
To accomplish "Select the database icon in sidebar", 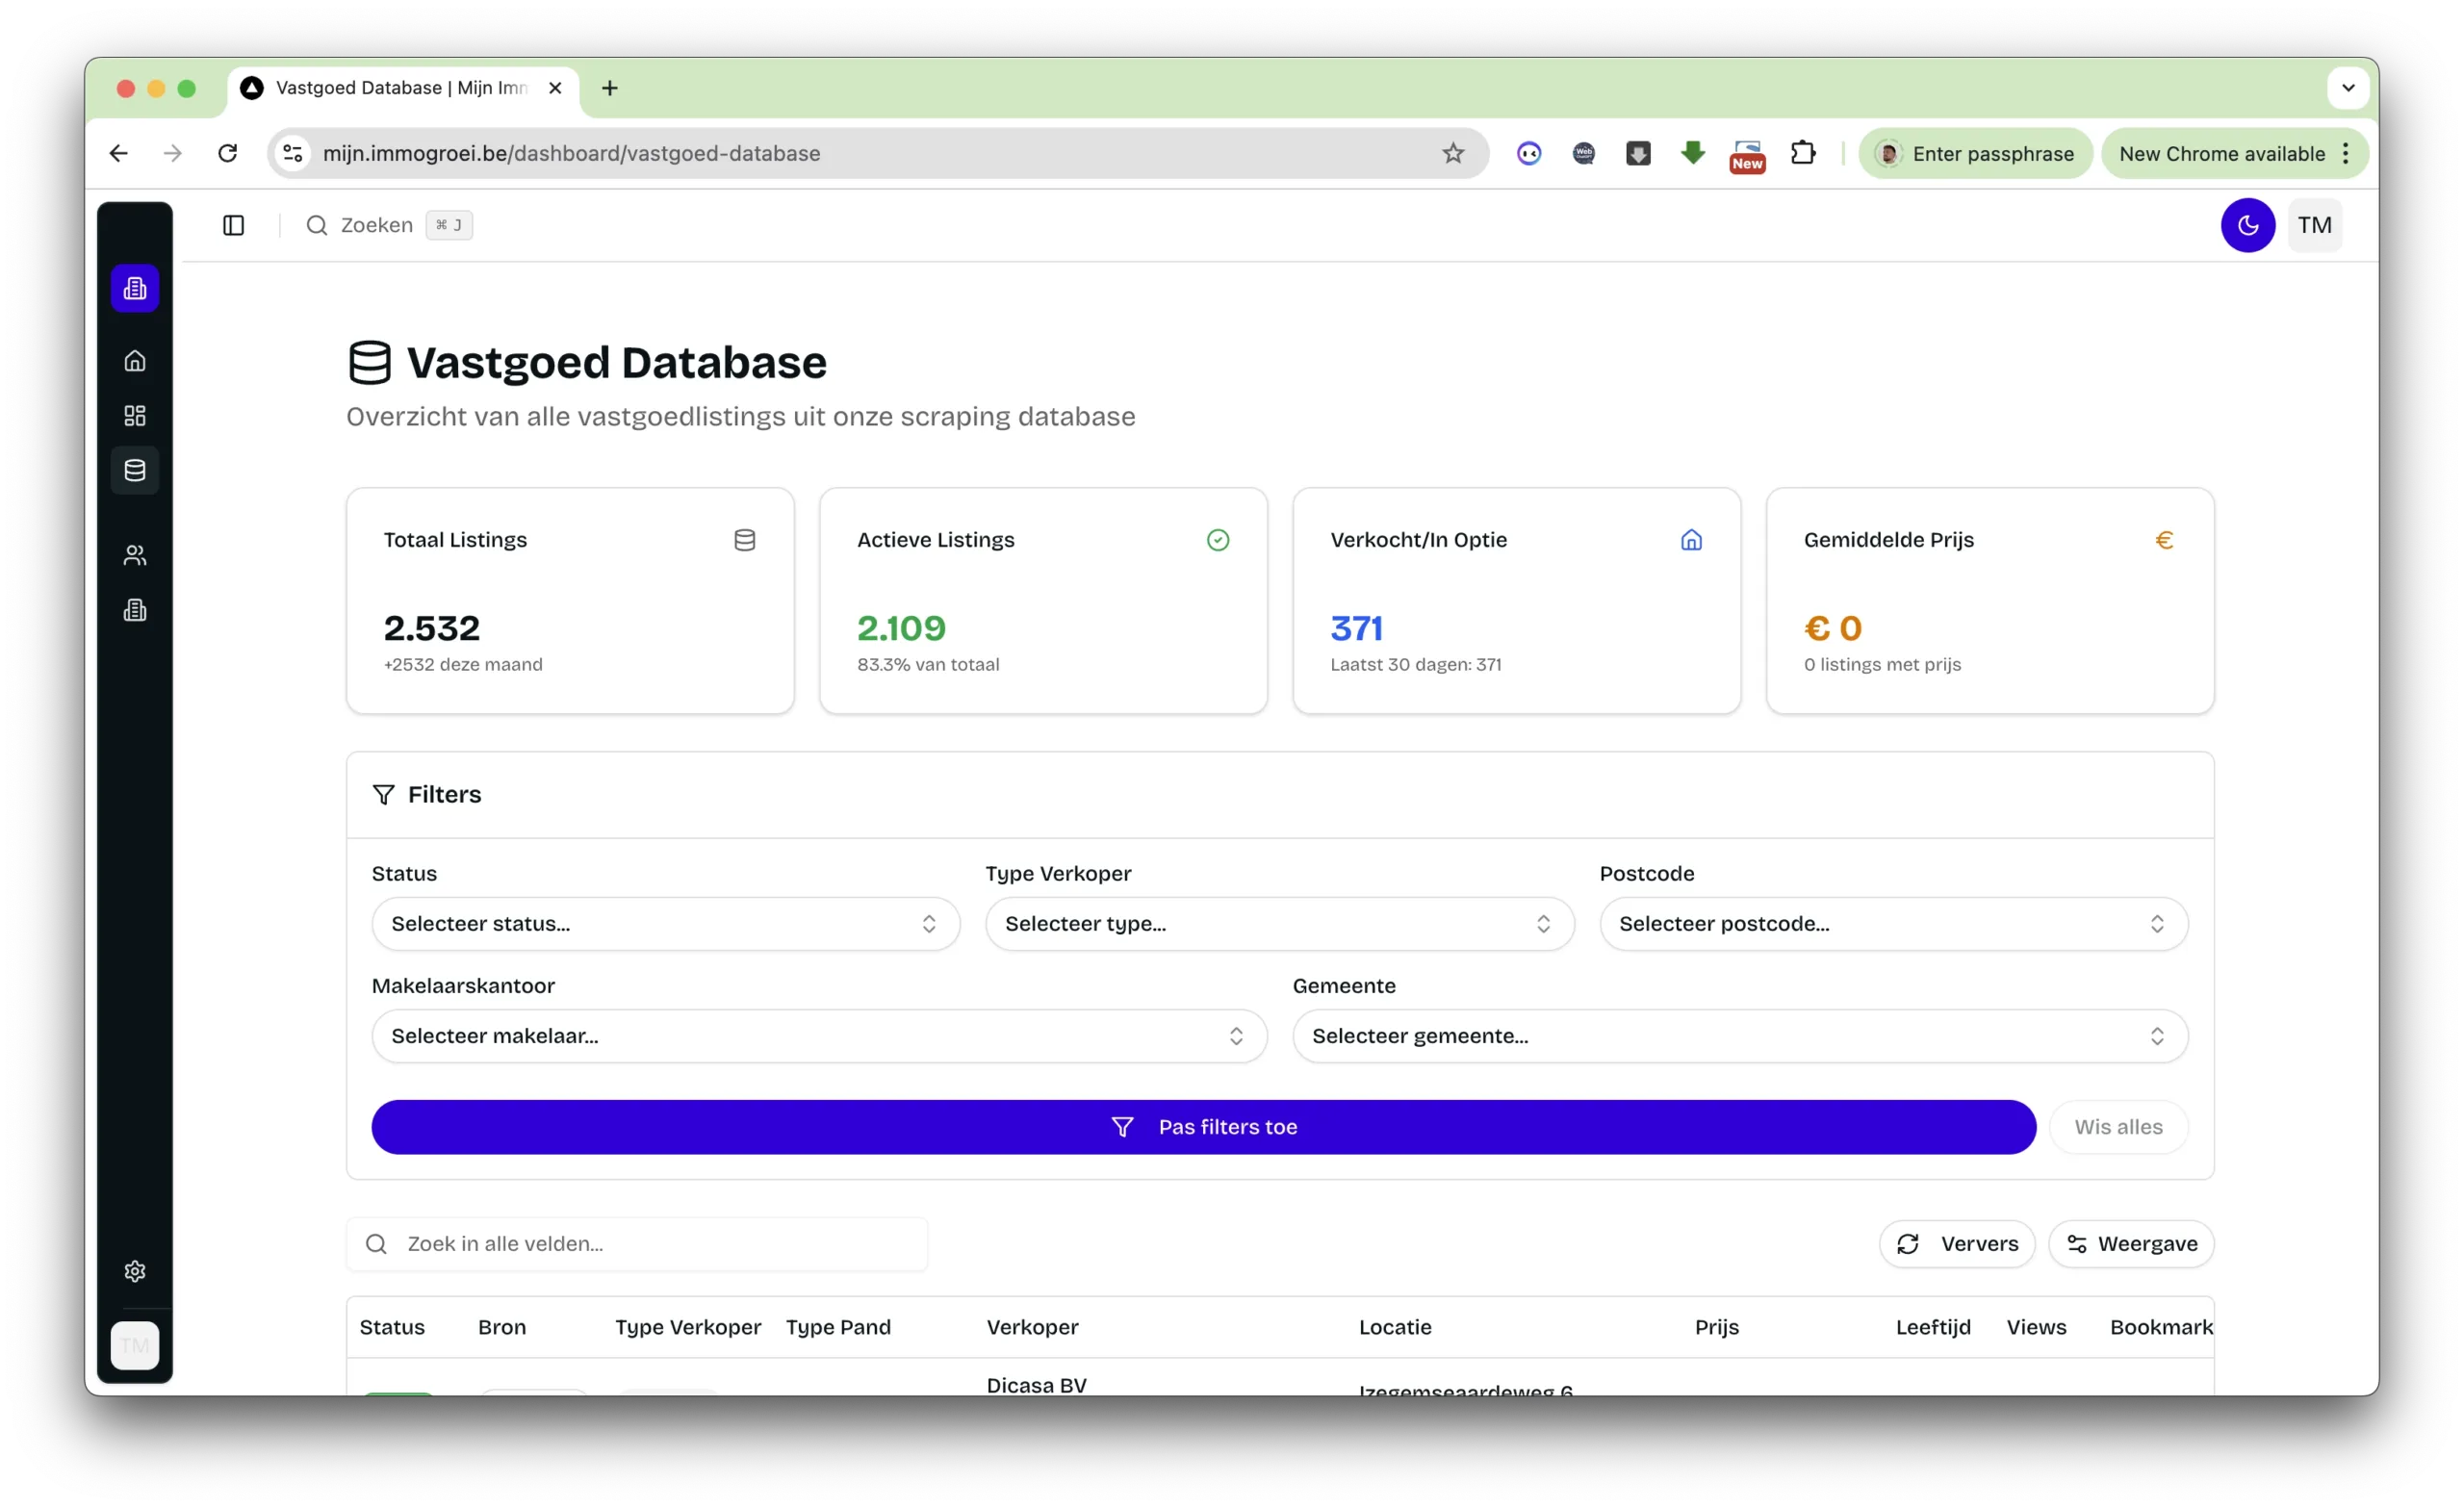I will click(x=135, y=470).
